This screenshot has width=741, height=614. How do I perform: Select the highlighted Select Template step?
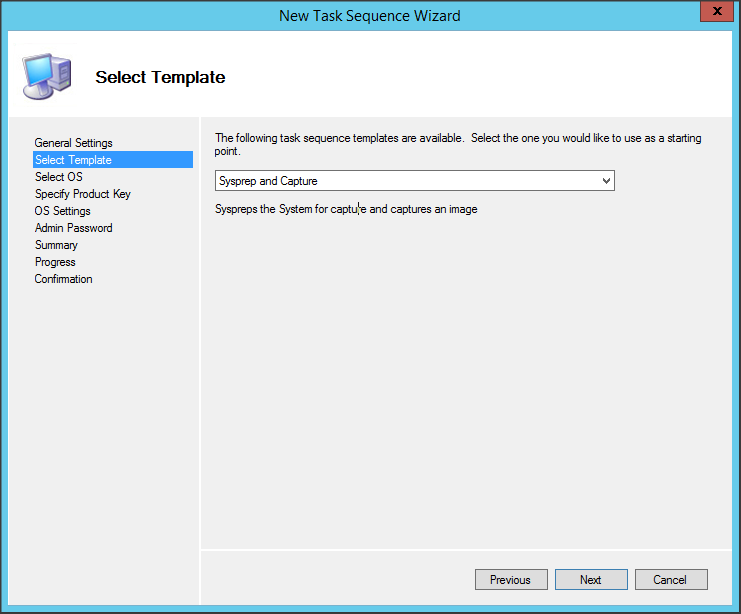(x=73, y=160)
